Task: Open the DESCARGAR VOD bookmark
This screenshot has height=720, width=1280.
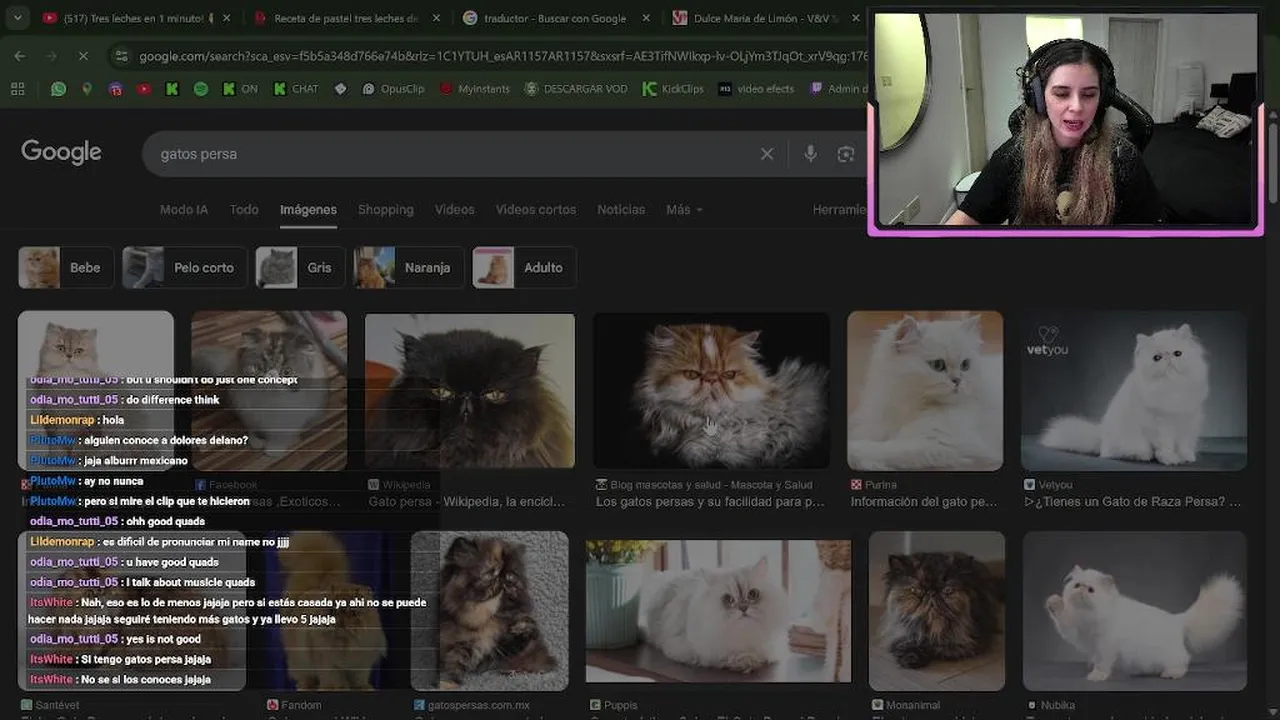Action: [x=576, y=89]
